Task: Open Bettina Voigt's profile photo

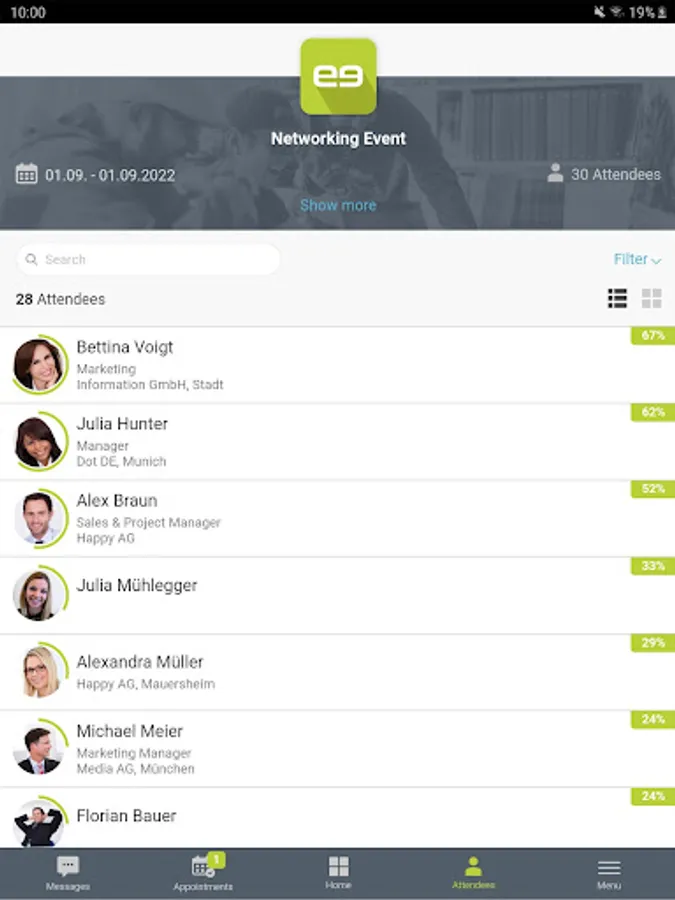Action: [x=39, y=365]
